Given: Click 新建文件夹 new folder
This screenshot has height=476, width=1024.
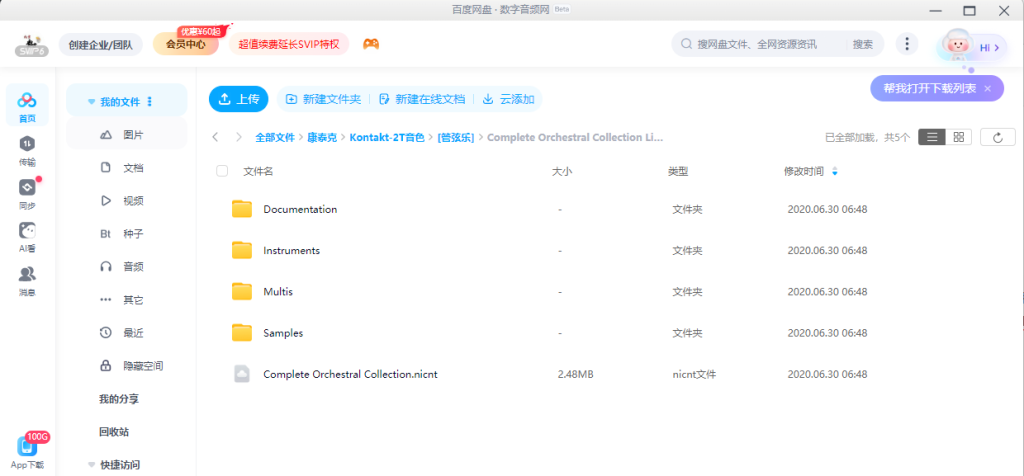Looking at the screenshot, I should pos(323,99).
